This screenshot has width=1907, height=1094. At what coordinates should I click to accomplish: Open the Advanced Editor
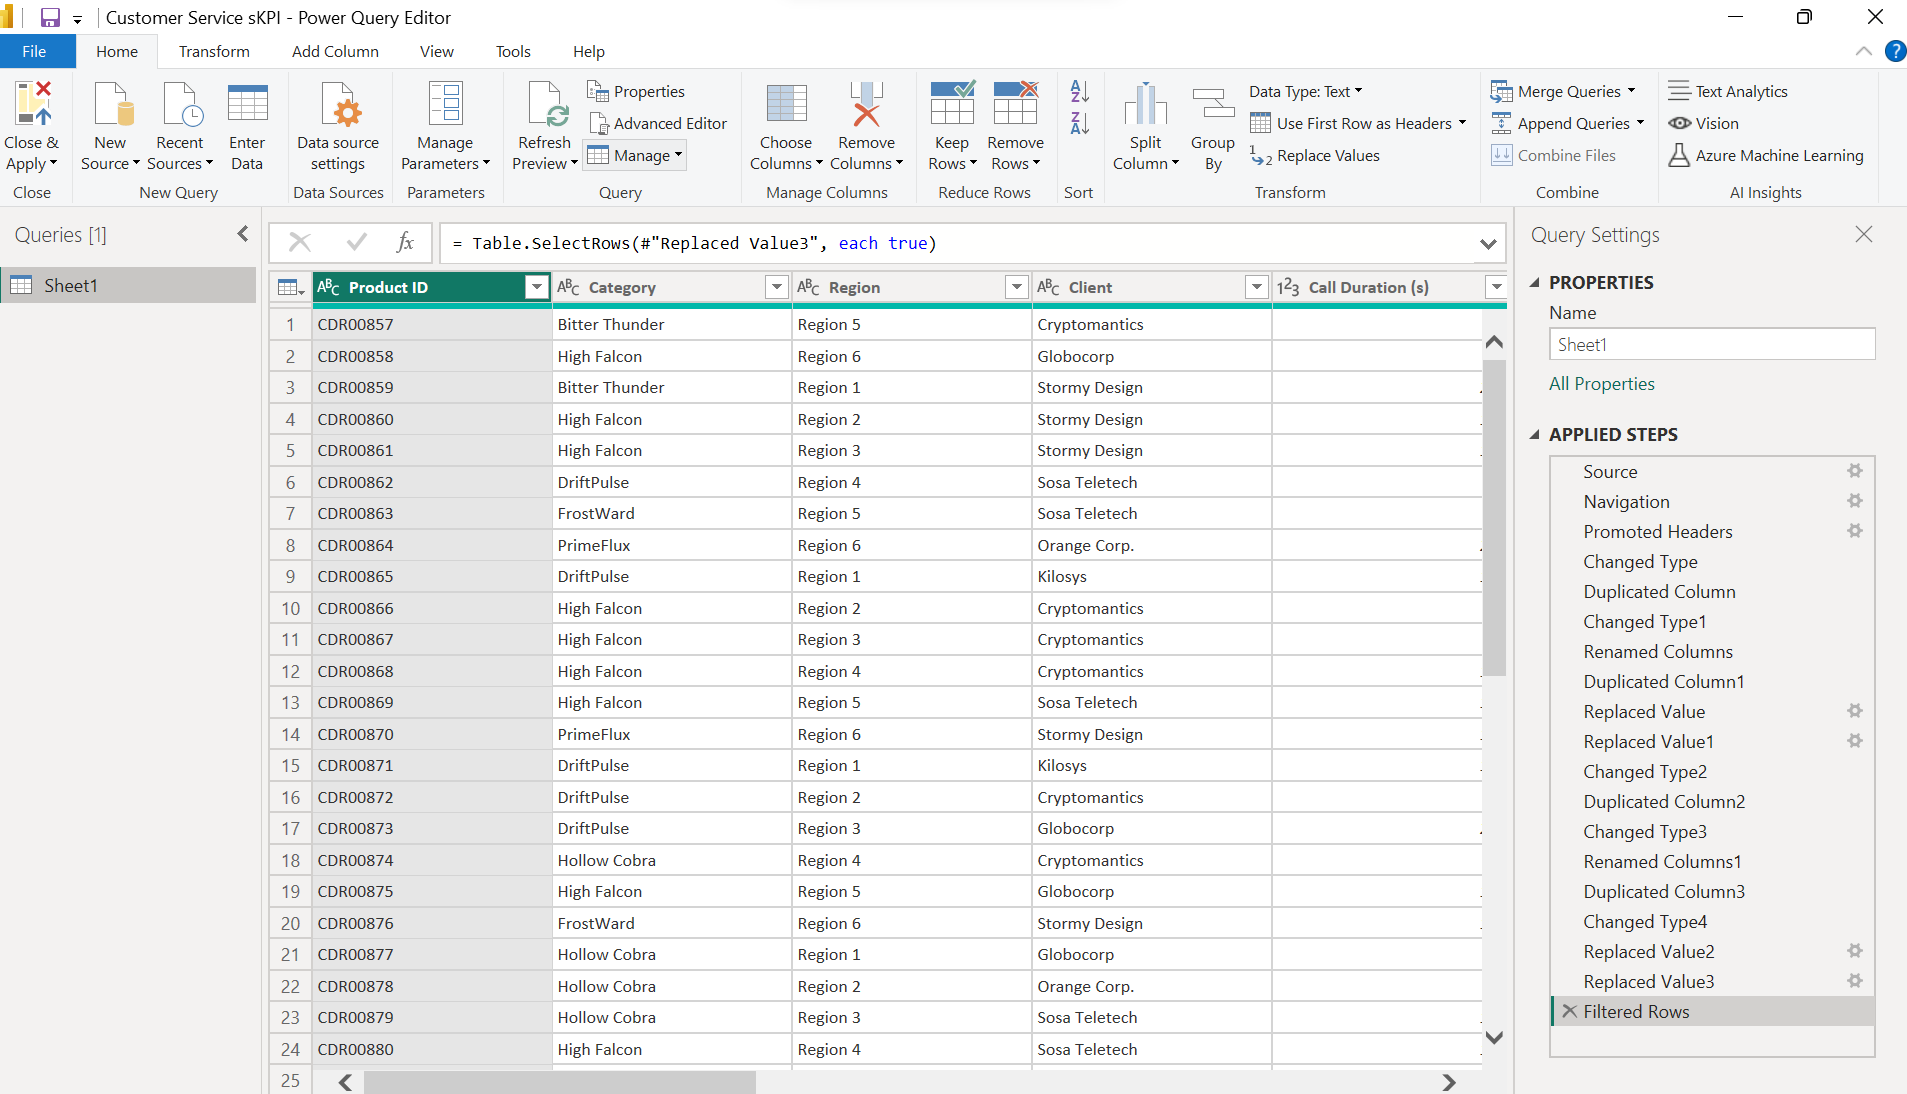click(657, 123)
